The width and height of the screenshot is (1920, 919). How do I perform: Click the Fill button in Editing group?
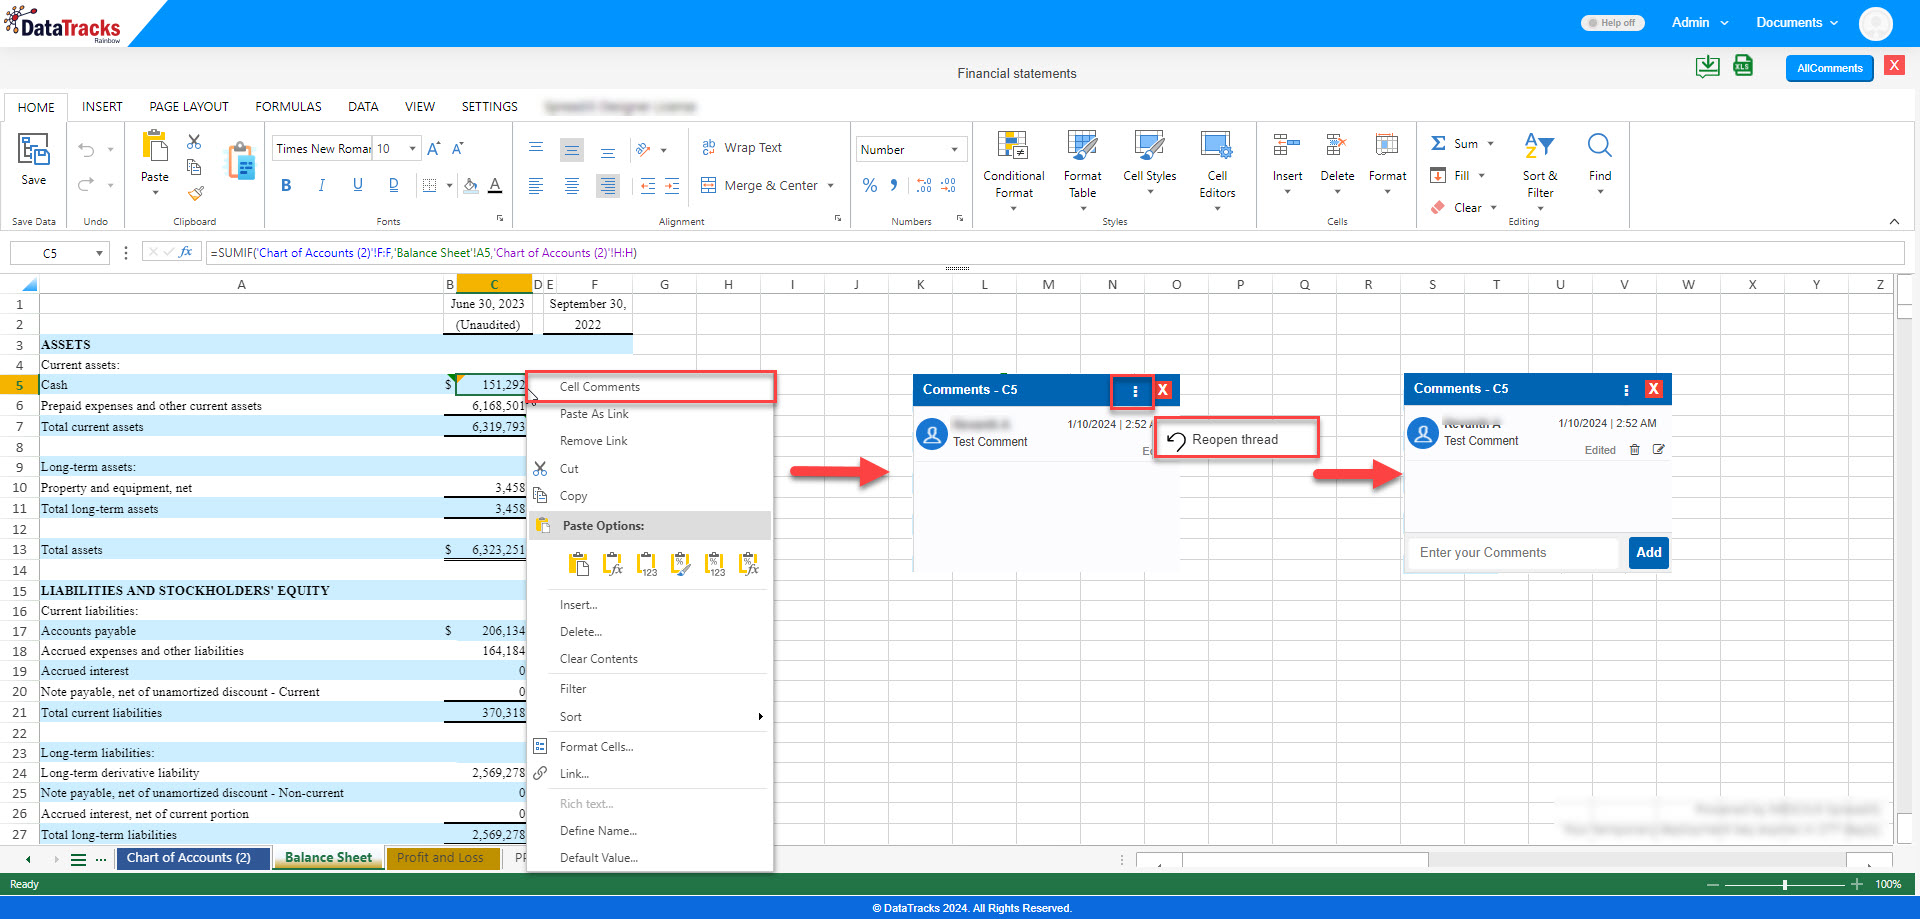coord(1457,176)
